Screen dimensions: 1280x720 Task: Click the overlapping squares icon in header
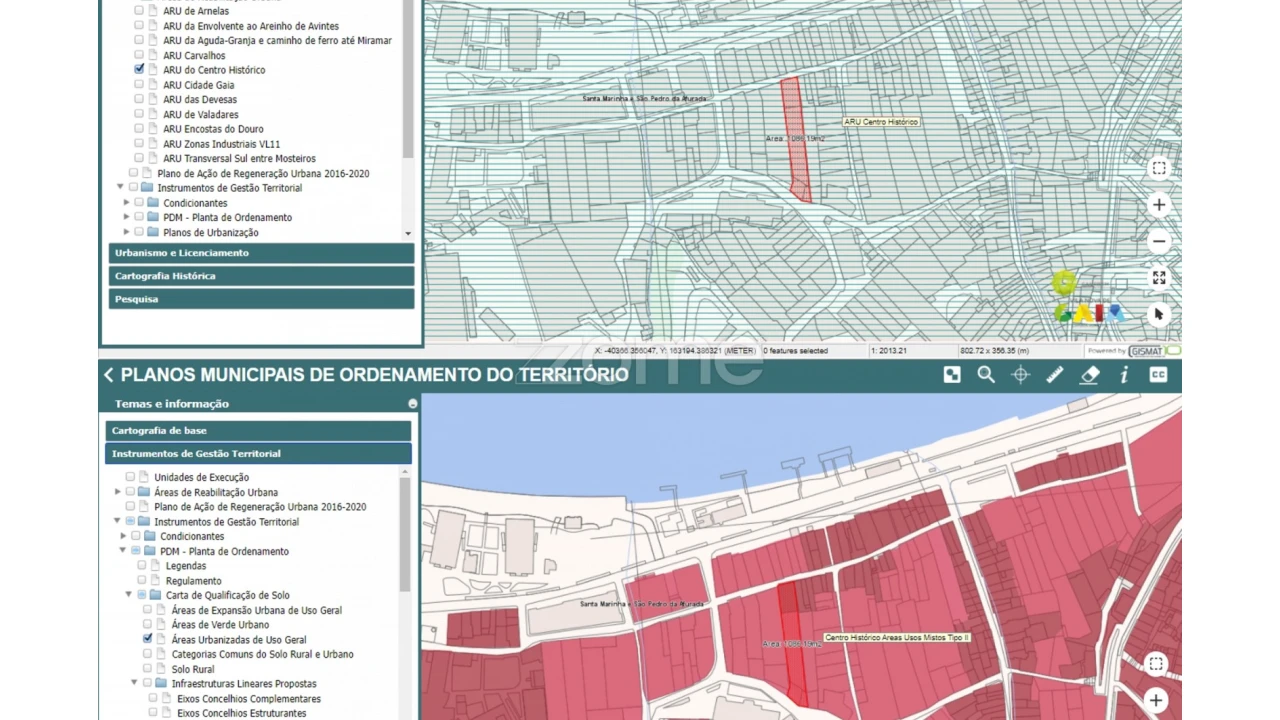952,375
